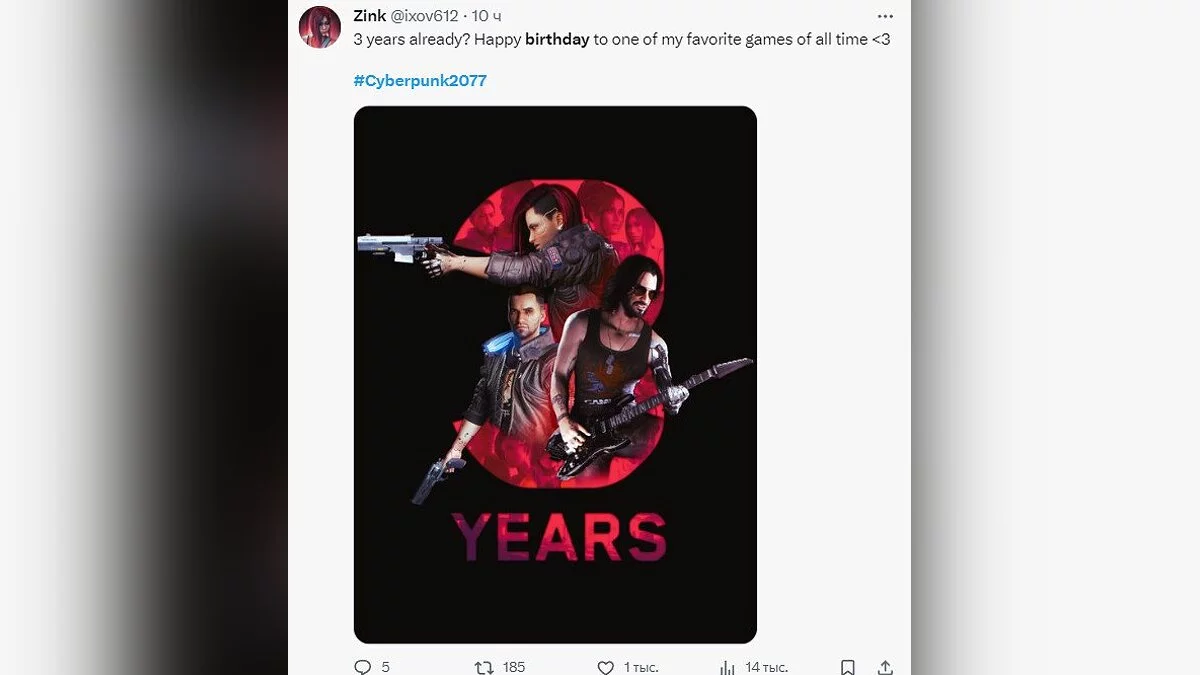Open view analytics bar chart icon
The width and height of the screenshot is (1200, 675).
click(727, 667)
